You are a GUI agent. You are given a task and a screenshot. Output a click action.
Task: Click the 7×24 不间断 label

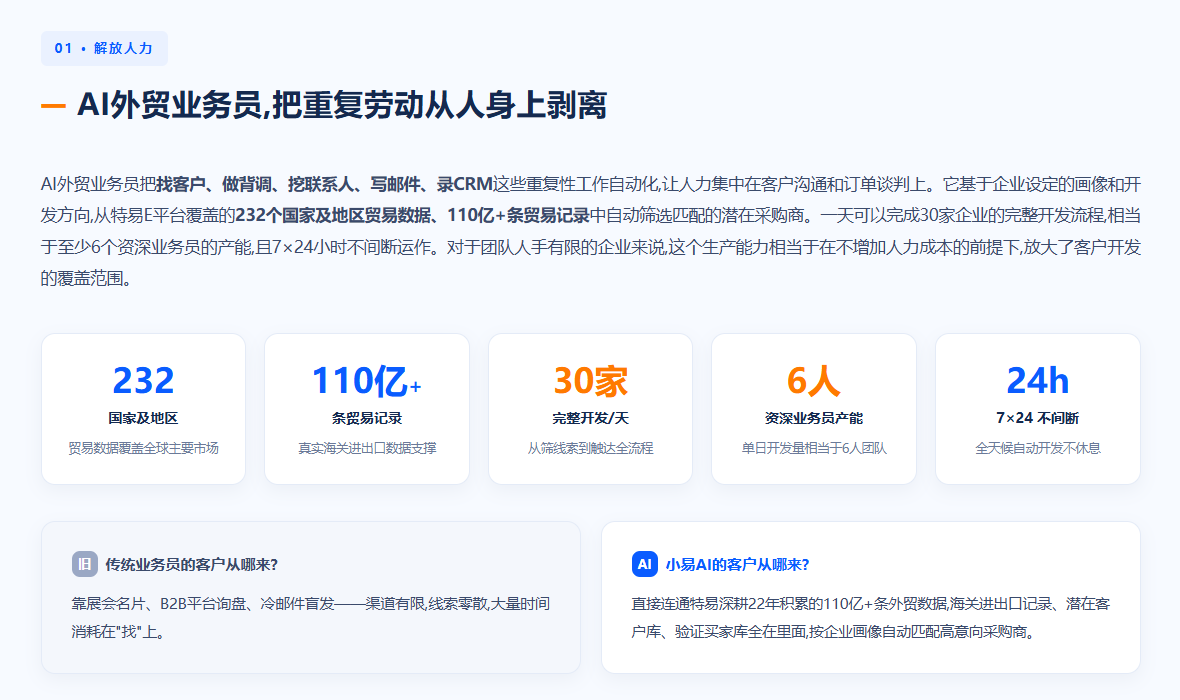point(1038,418)
